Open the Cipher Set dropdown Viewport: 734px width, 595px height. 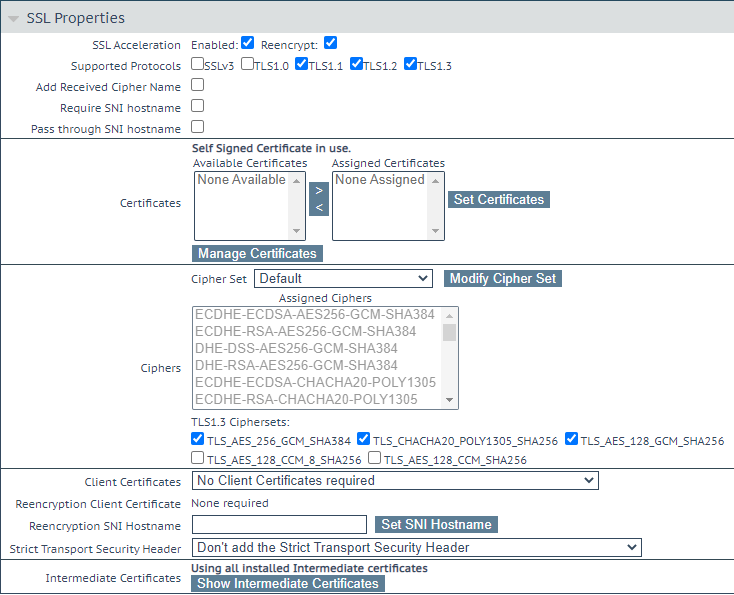click(343, 279)
